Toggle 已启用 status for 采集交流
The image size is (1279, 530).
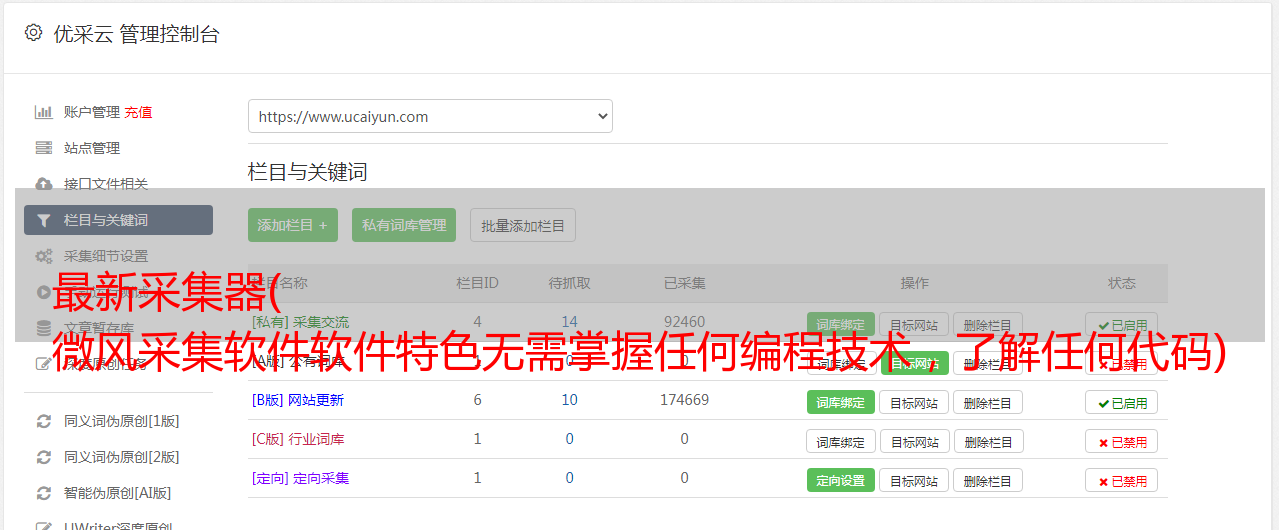1122,324
